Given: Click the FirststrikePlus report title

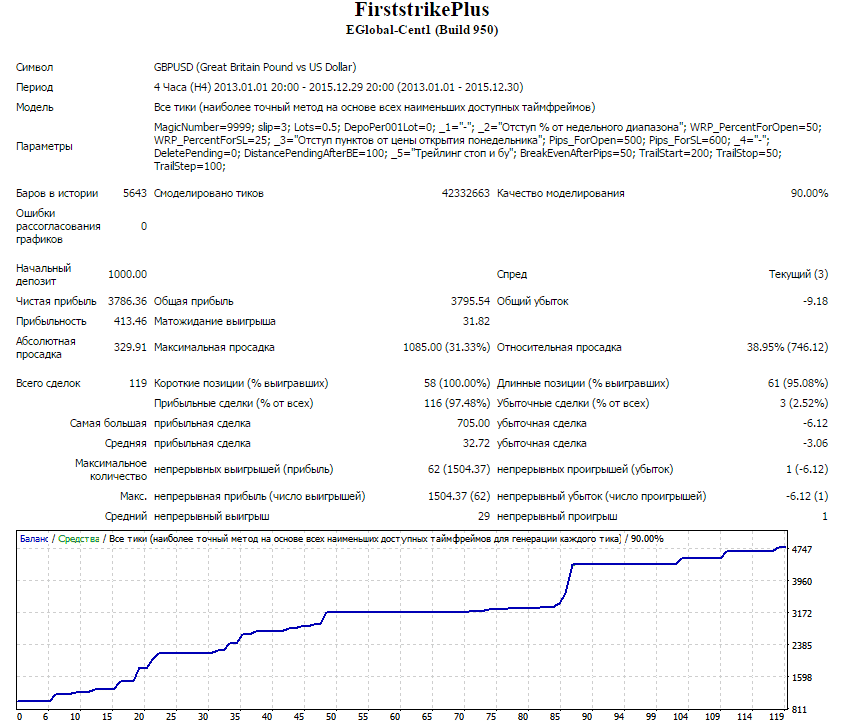Looking at the screenshot, I should tap(422, 9).
